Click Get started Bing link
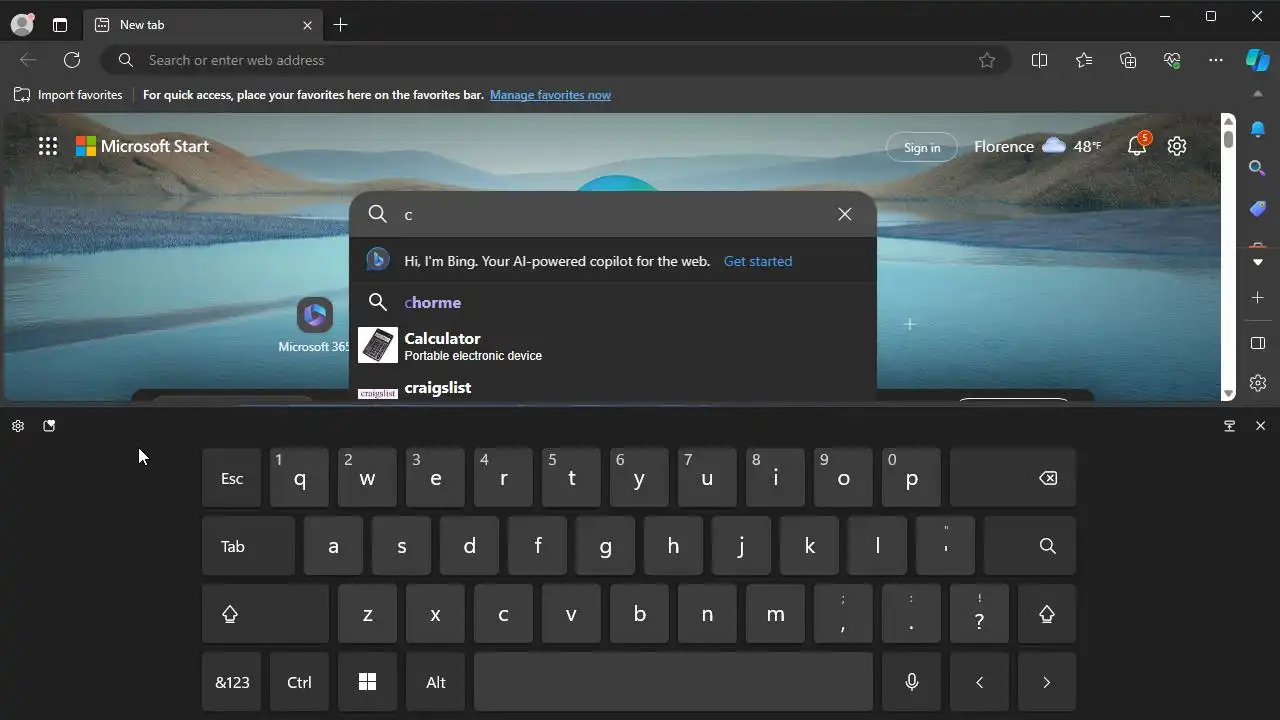 point(758,261)
